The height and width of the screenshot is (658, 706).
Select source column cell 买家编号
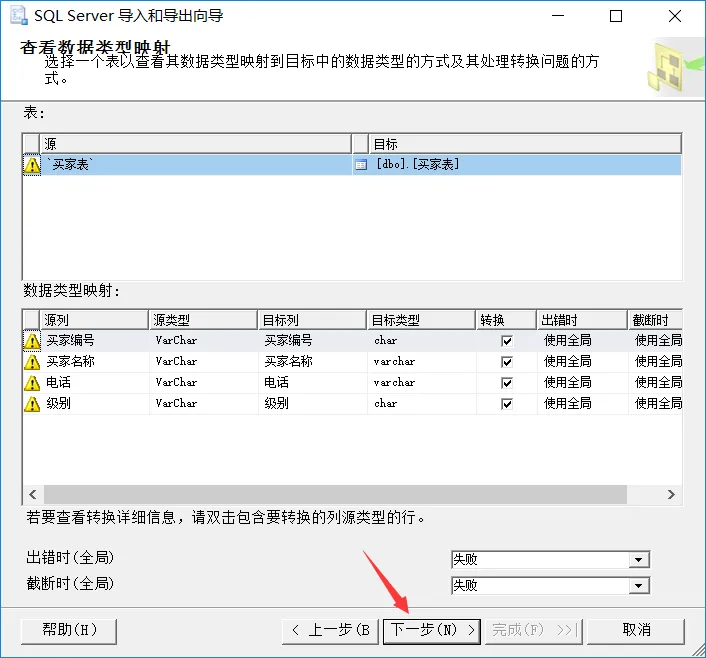[x=95, y=340]
